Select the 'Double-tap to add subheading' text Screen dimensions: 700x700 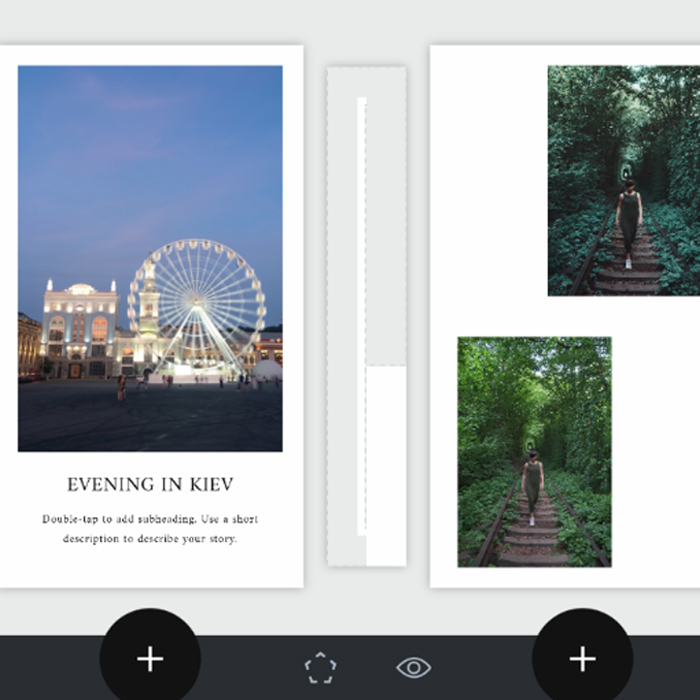150,529
